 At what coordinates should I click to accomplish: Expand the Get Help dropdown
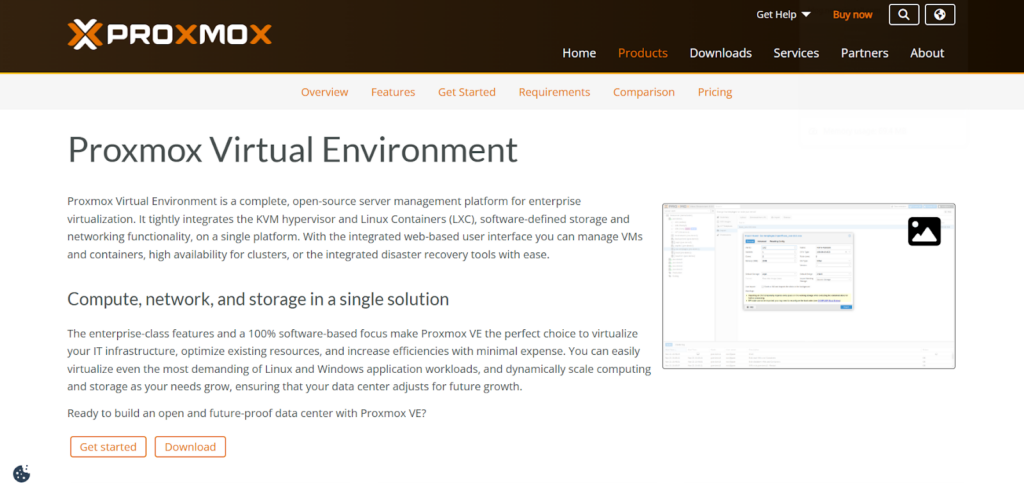pos(783,14)
